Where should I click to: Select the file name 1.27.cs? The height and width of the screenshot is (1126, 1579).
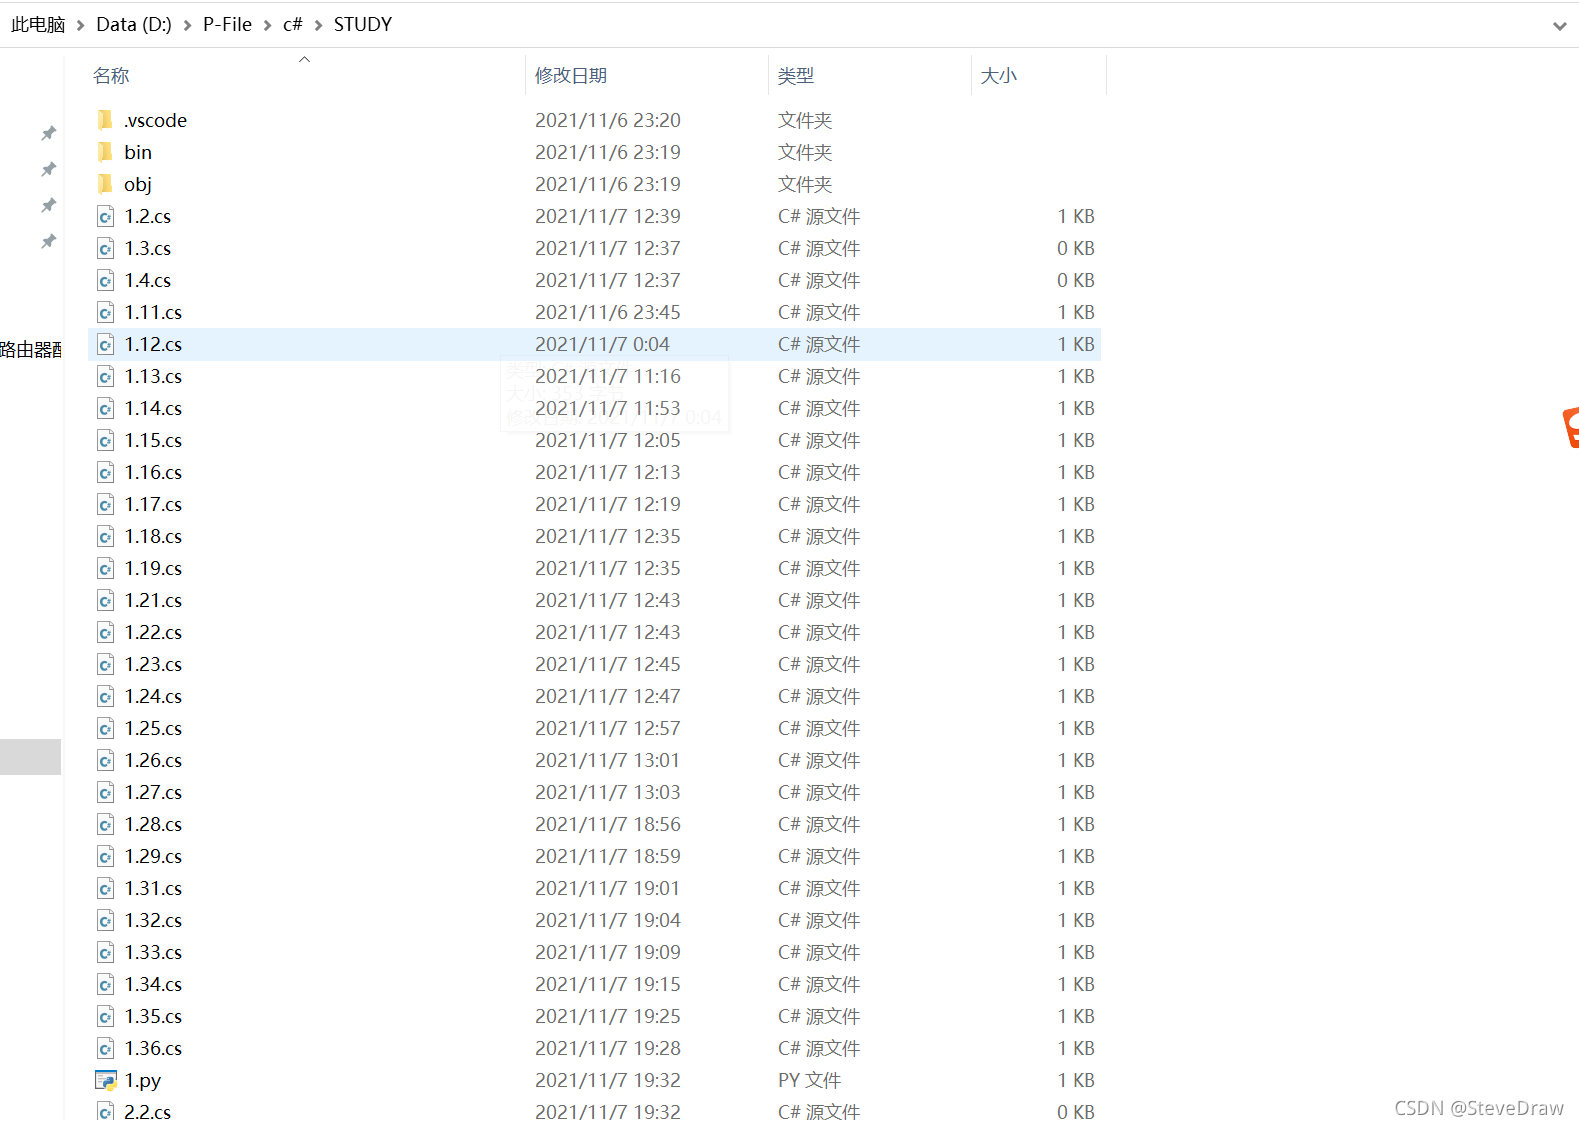coord(153,792)
